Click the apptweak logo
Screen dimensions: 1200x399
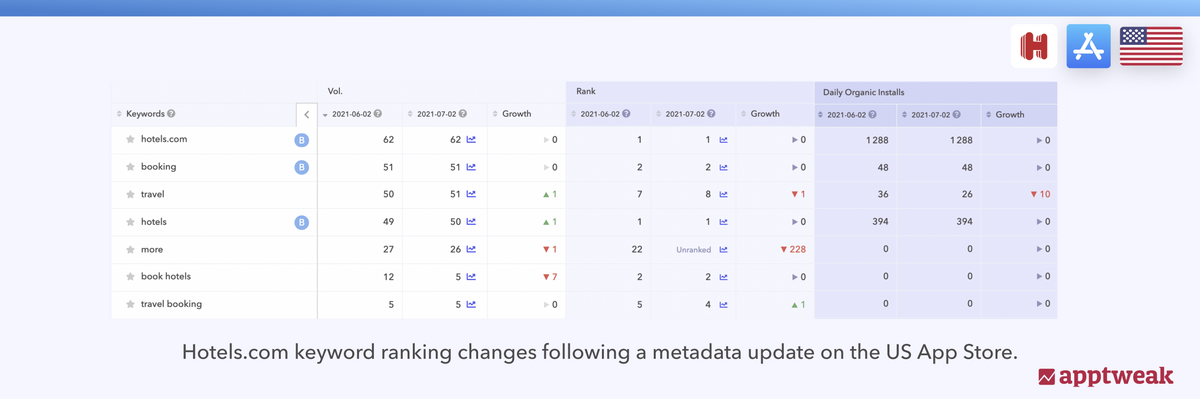pos(1107,377)
